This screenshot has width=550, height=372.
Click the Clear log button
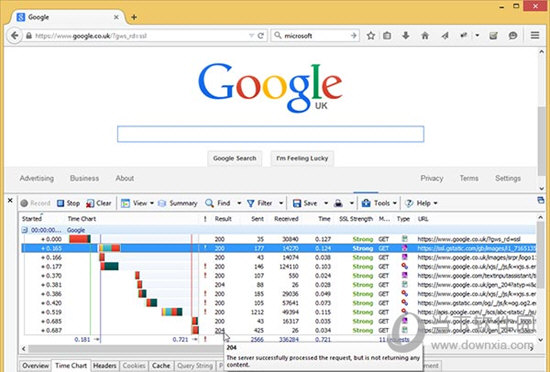(99, 203)
